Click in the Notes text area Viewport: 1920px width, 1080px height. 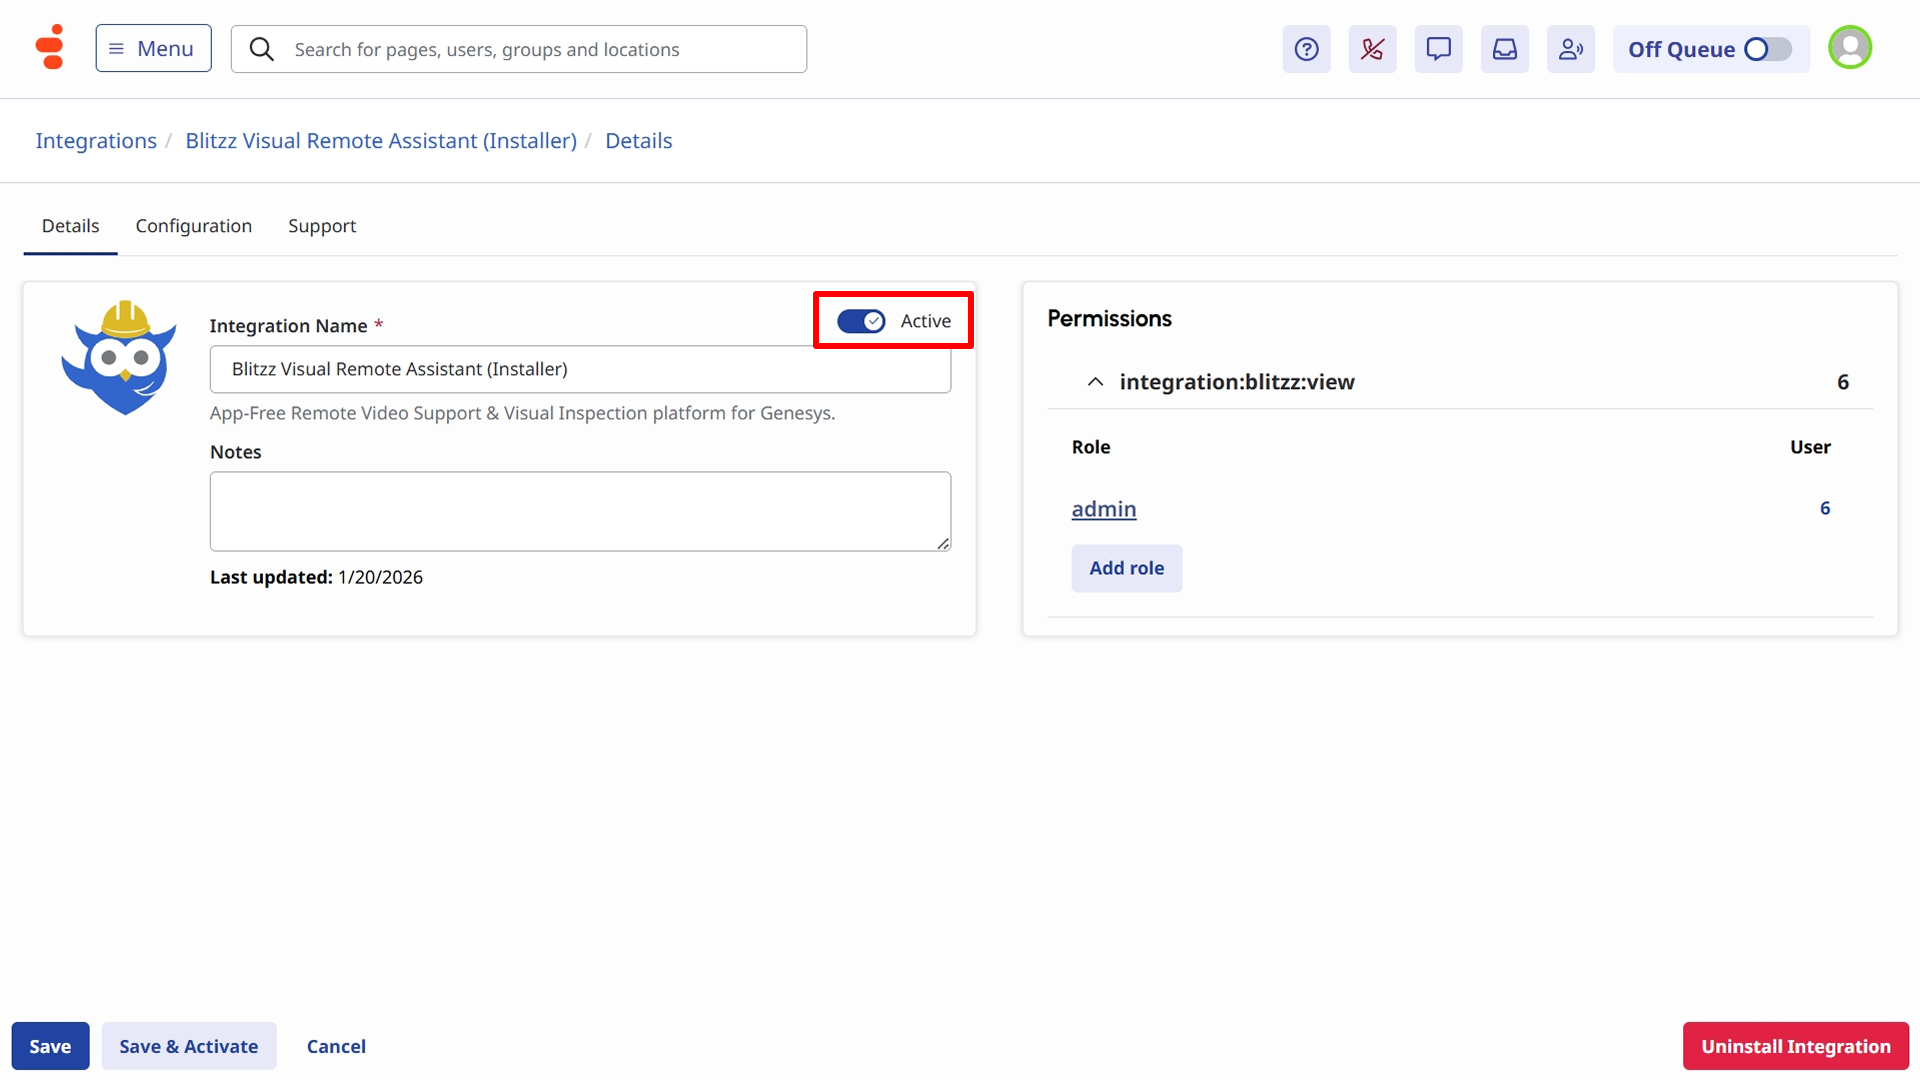point(580,511)
